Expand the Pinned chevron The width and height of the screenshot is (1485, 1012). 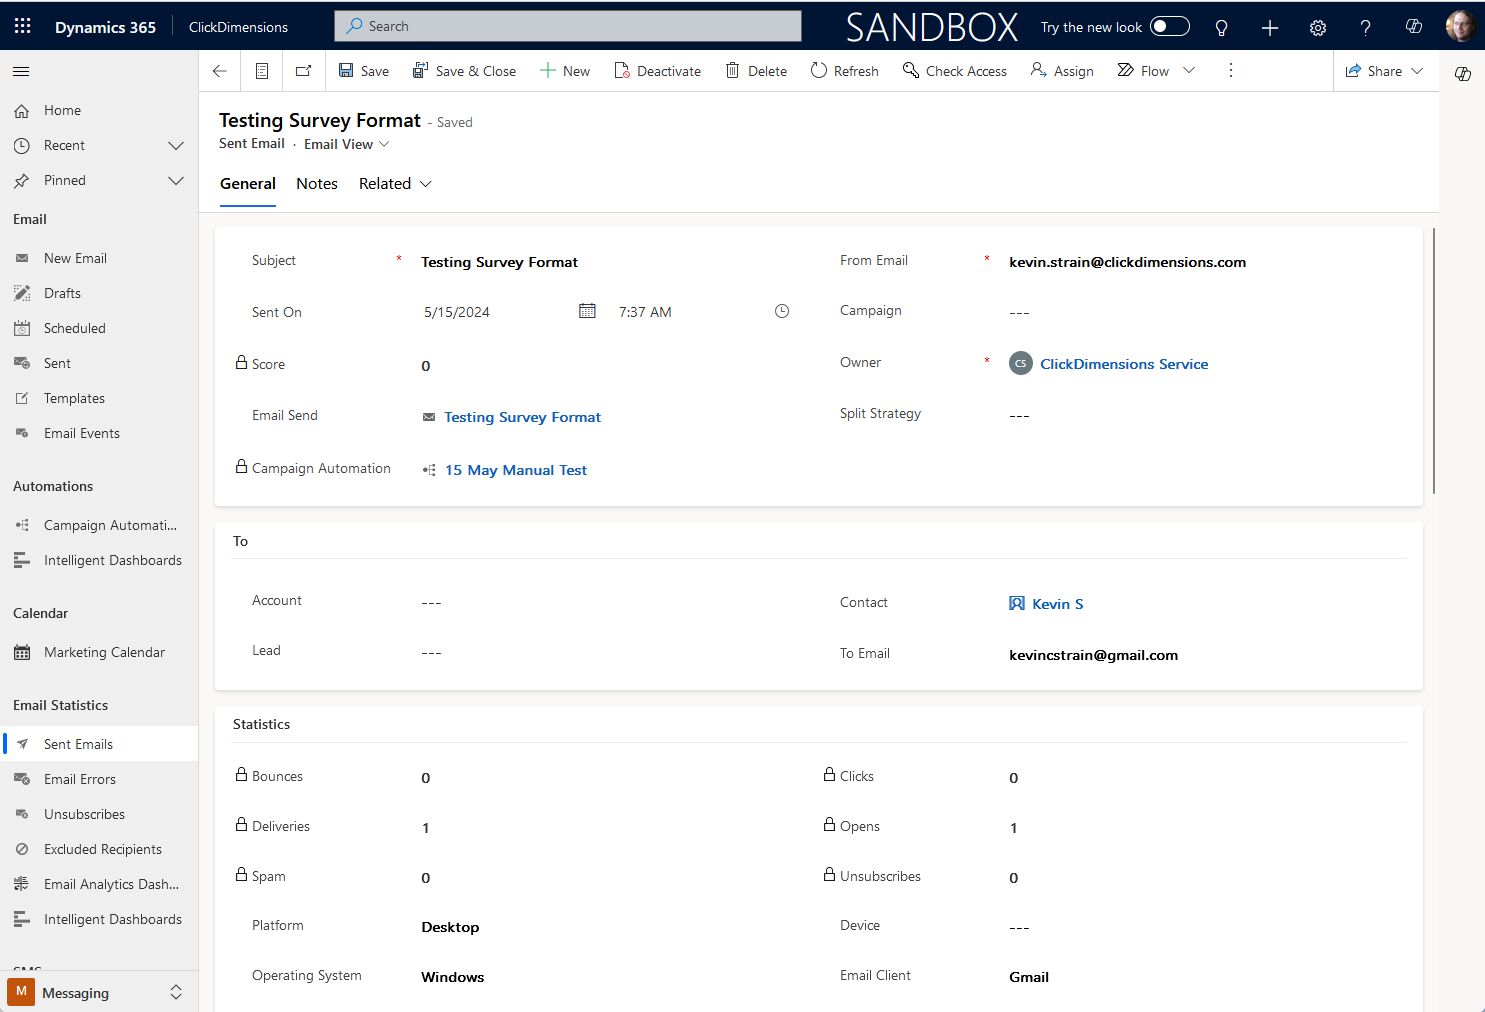click(176, 181)
